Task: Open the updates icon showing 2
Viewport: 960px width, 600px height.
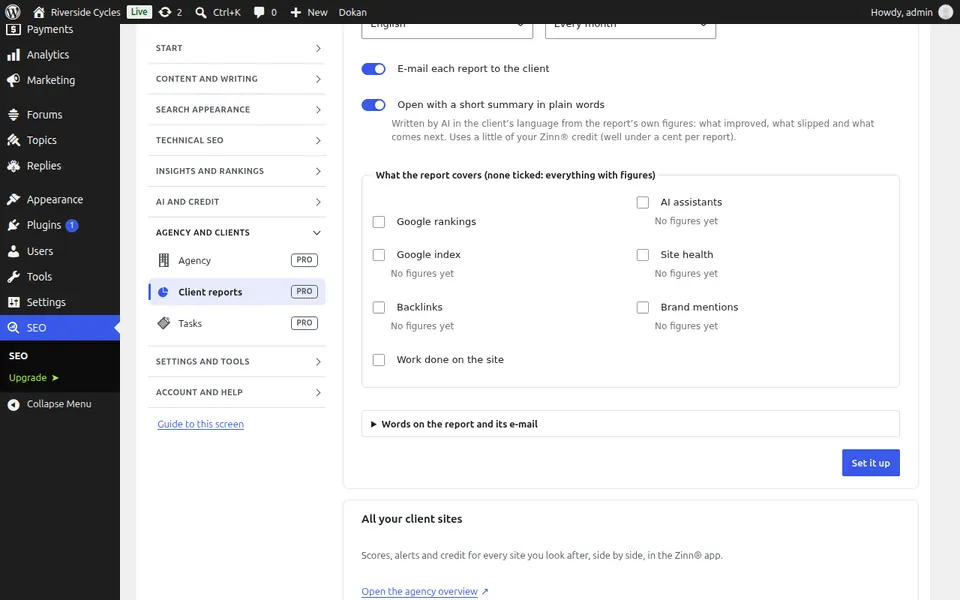Action: click(165, 12)
